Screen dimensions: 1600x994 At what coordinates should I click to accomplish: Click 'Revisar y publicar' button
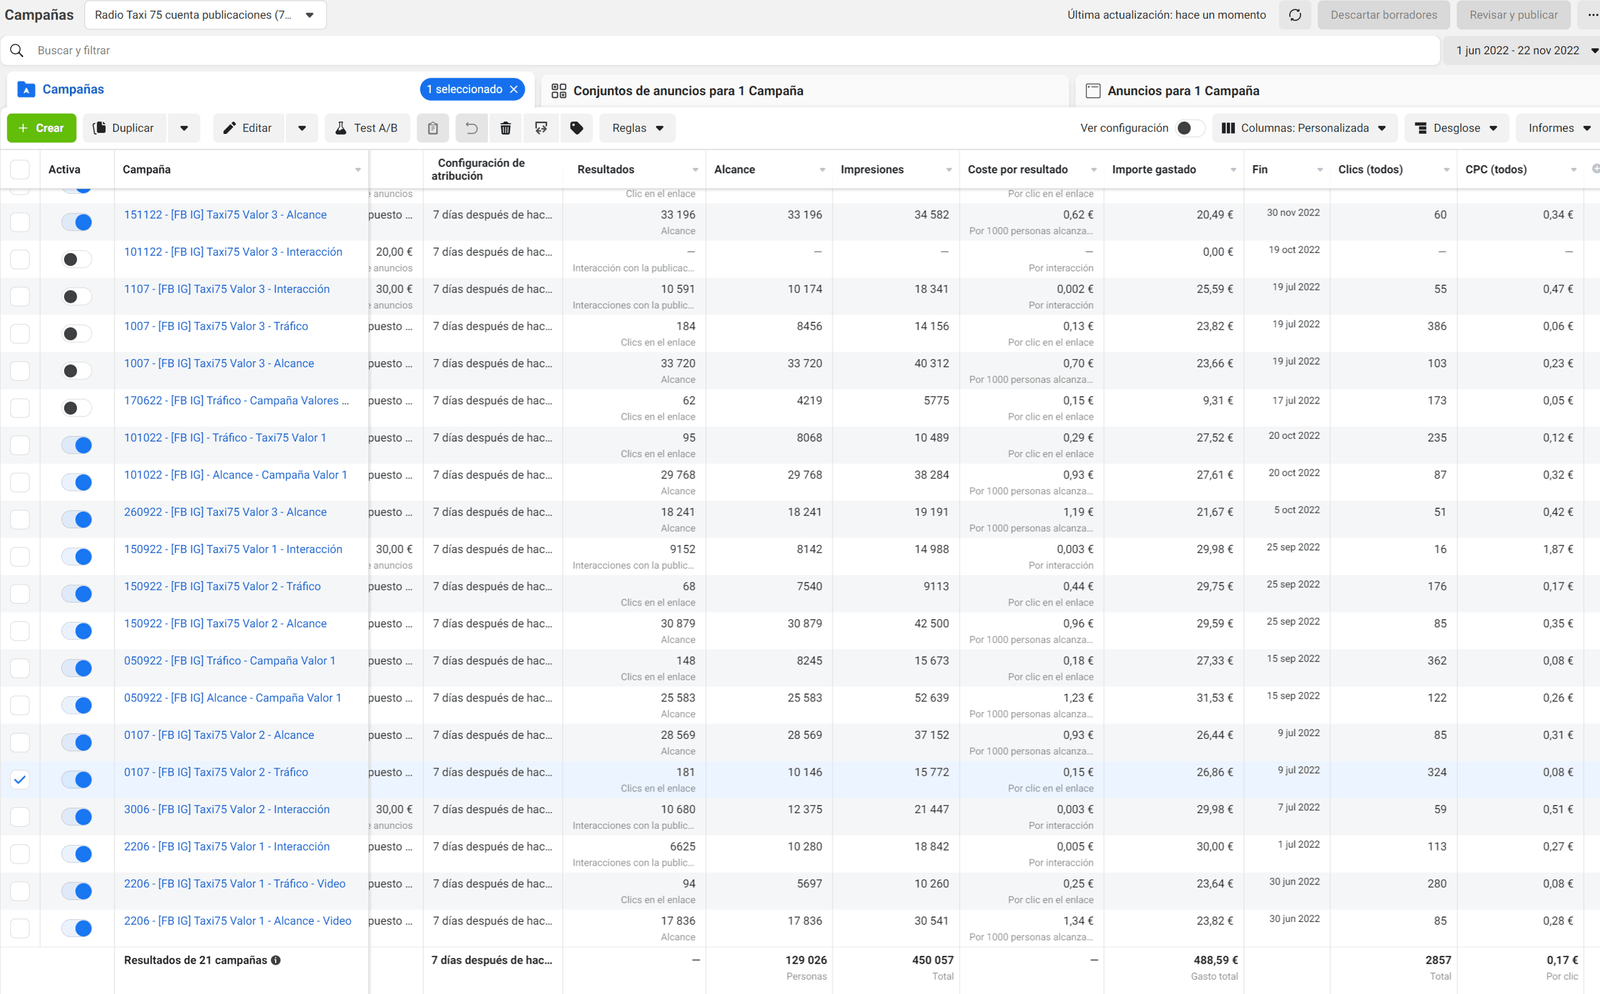[x=1513, y=15]
